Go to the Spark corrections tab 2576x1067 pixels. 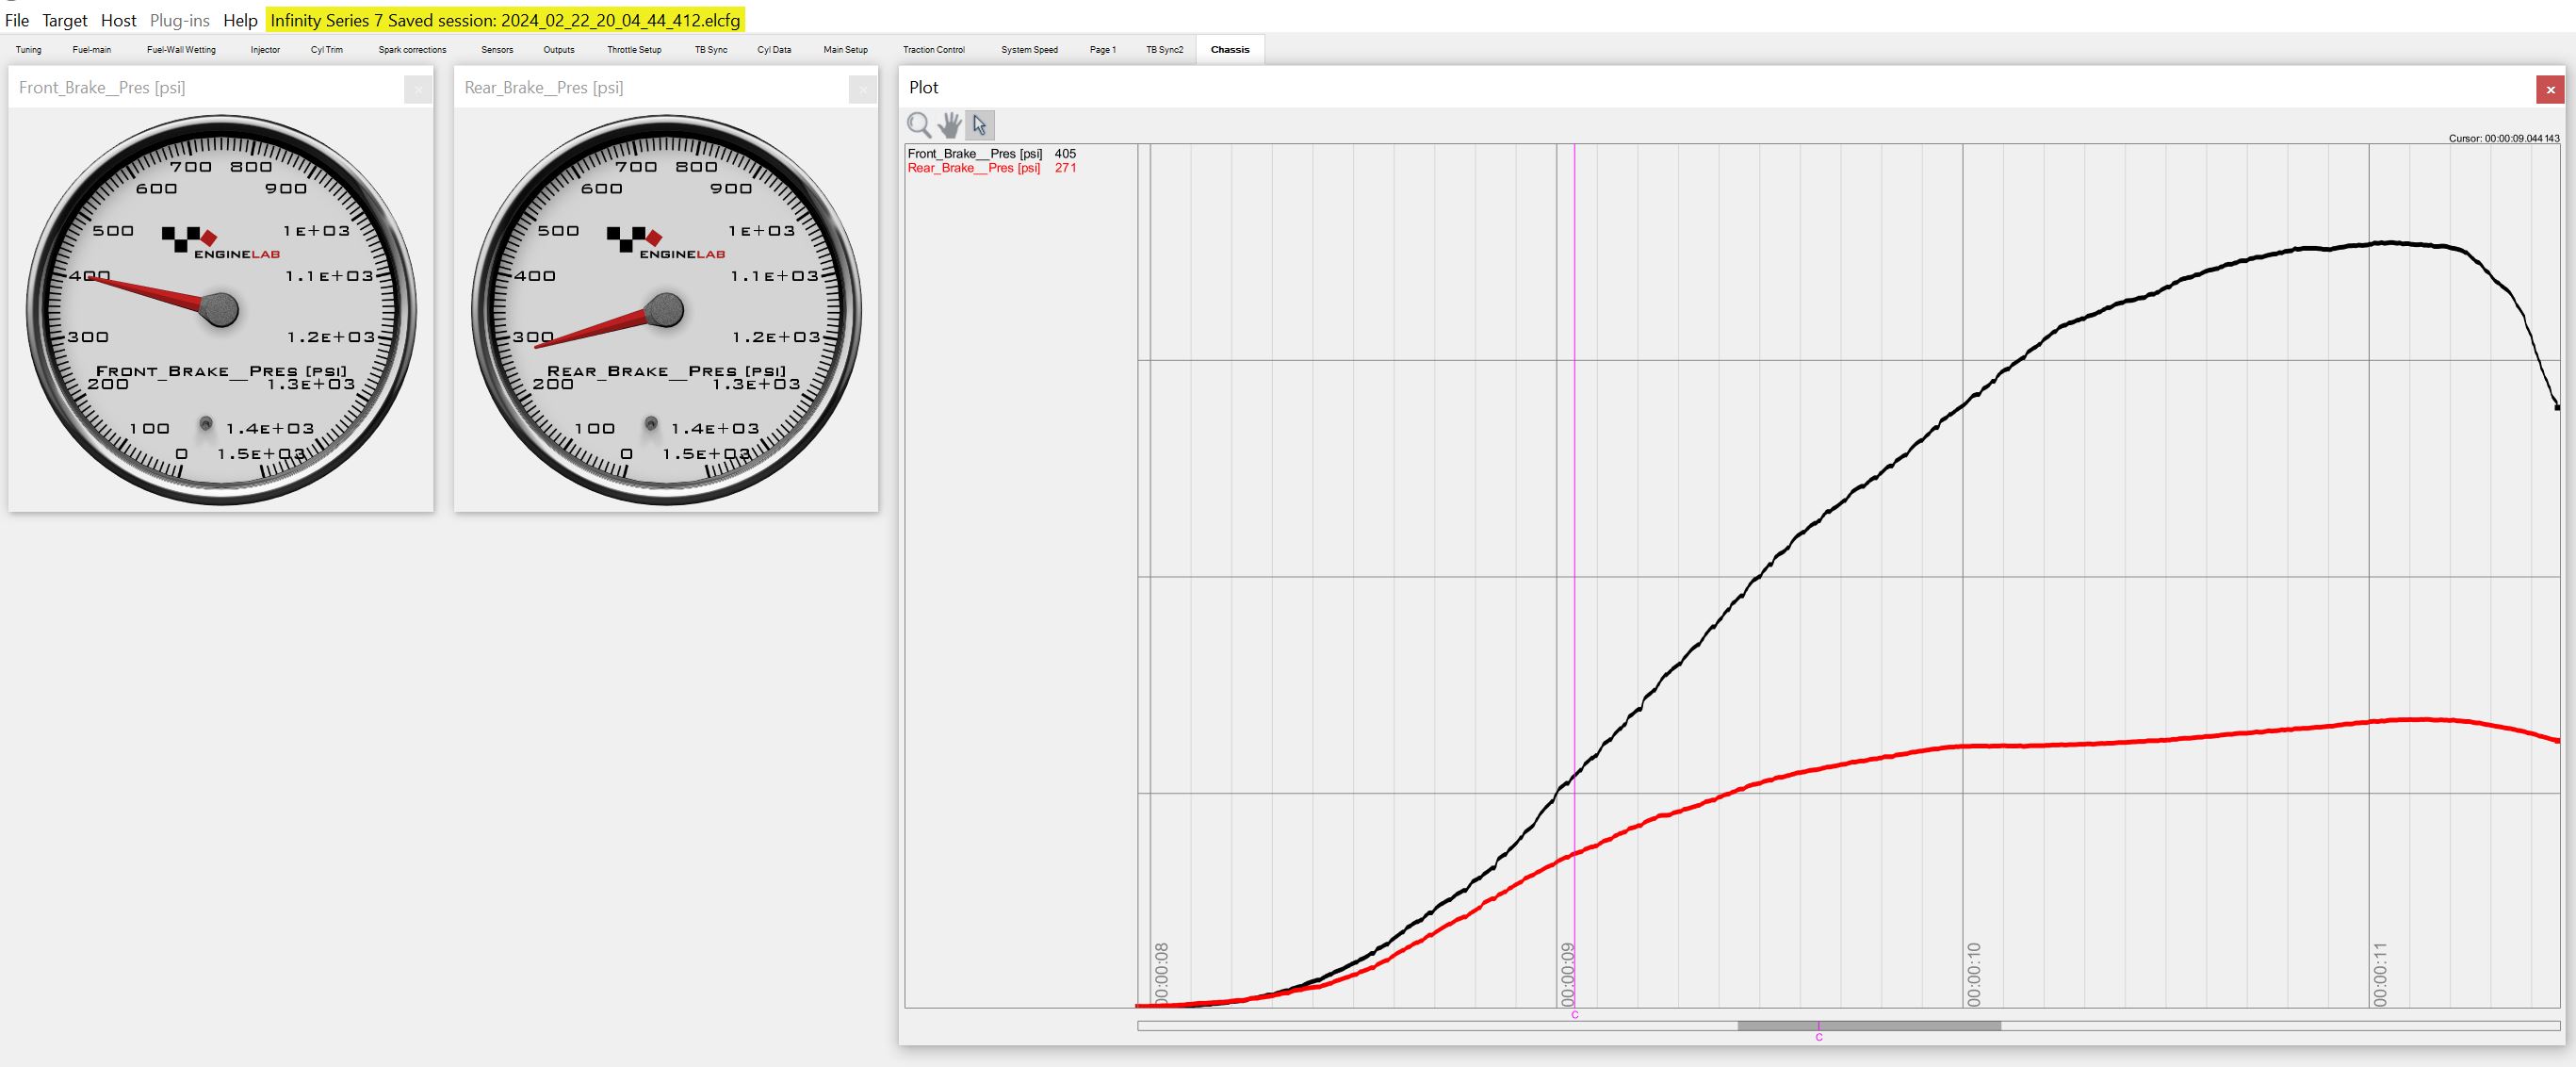(412, 49)
